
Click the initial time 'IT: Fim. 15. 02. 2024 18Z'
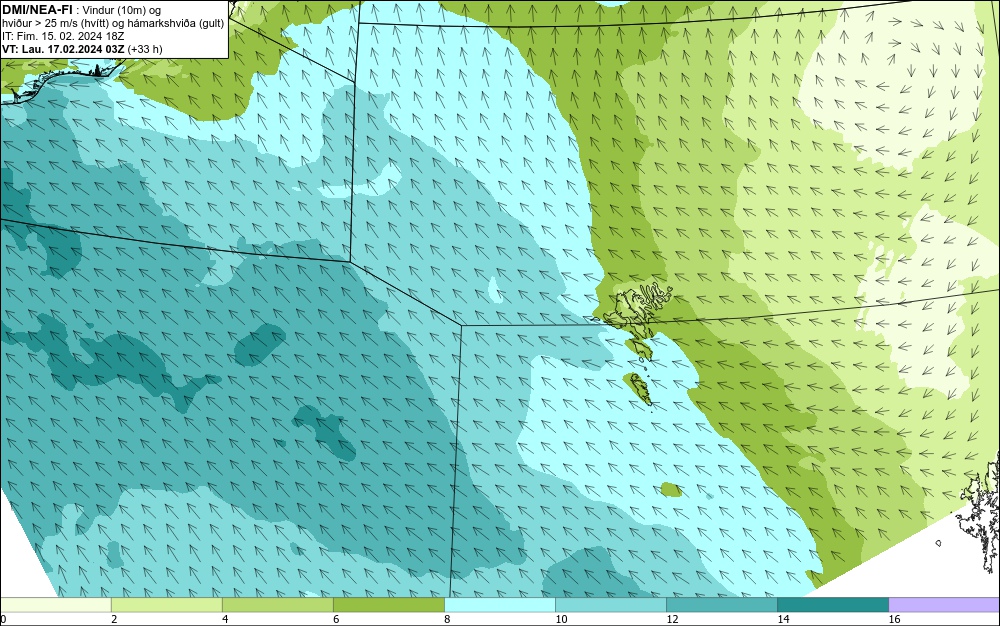coord(63,36)
